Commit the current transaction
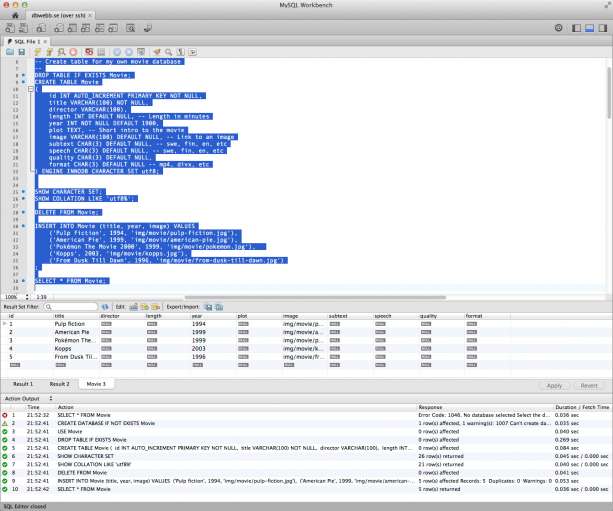This screenshot has height=511, width=613. coord(117,52)
